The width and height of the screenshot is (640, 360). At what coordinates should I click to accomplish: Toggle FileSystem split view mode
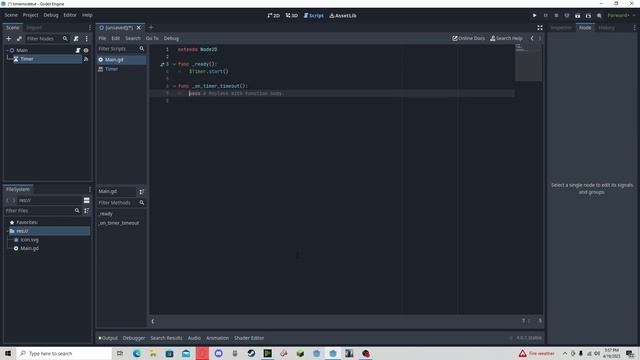87,200
